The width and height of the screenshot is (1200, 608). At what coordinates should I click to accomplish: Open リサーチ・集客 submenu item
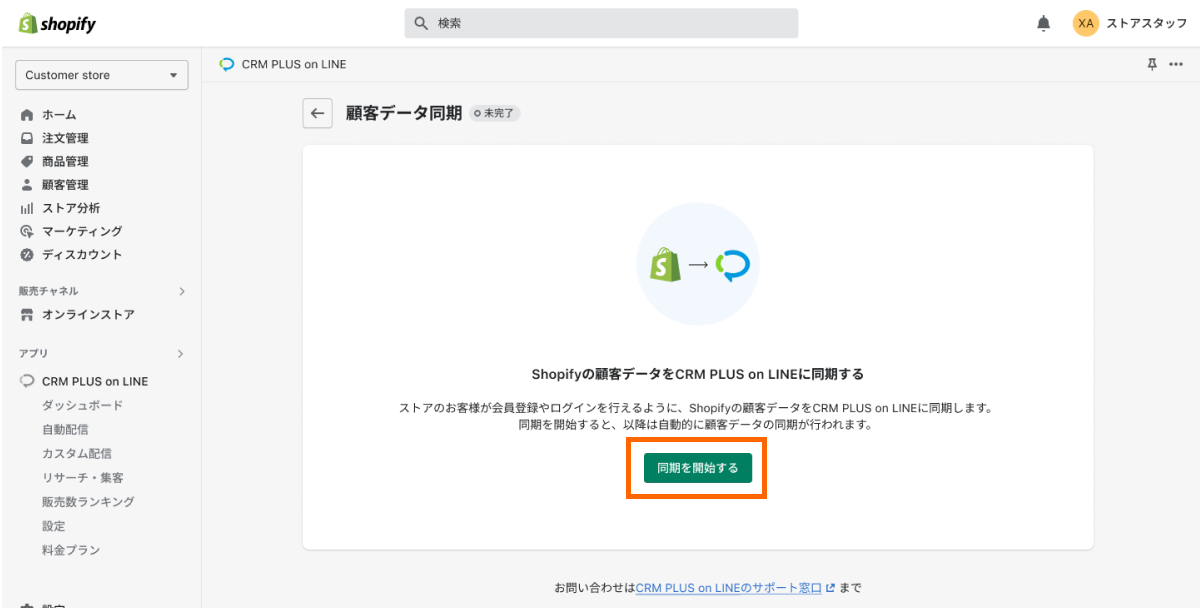(83, 478)
